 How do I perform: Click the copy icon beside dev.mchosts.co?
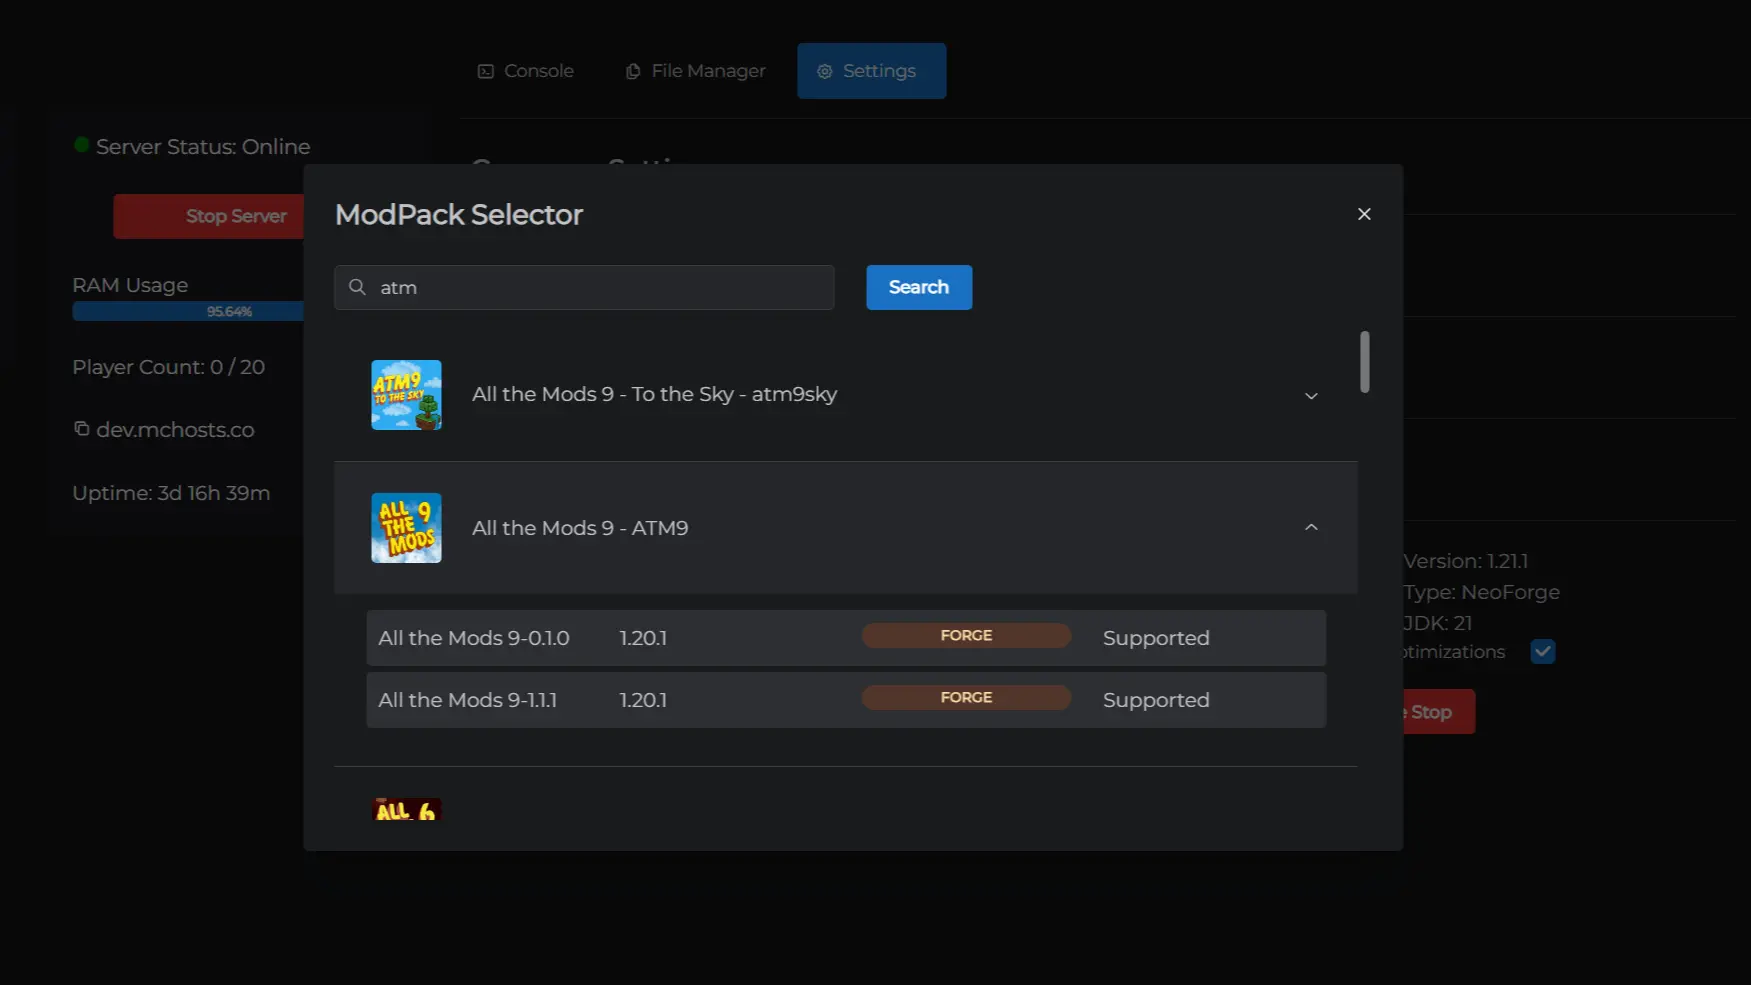point(81,429)
